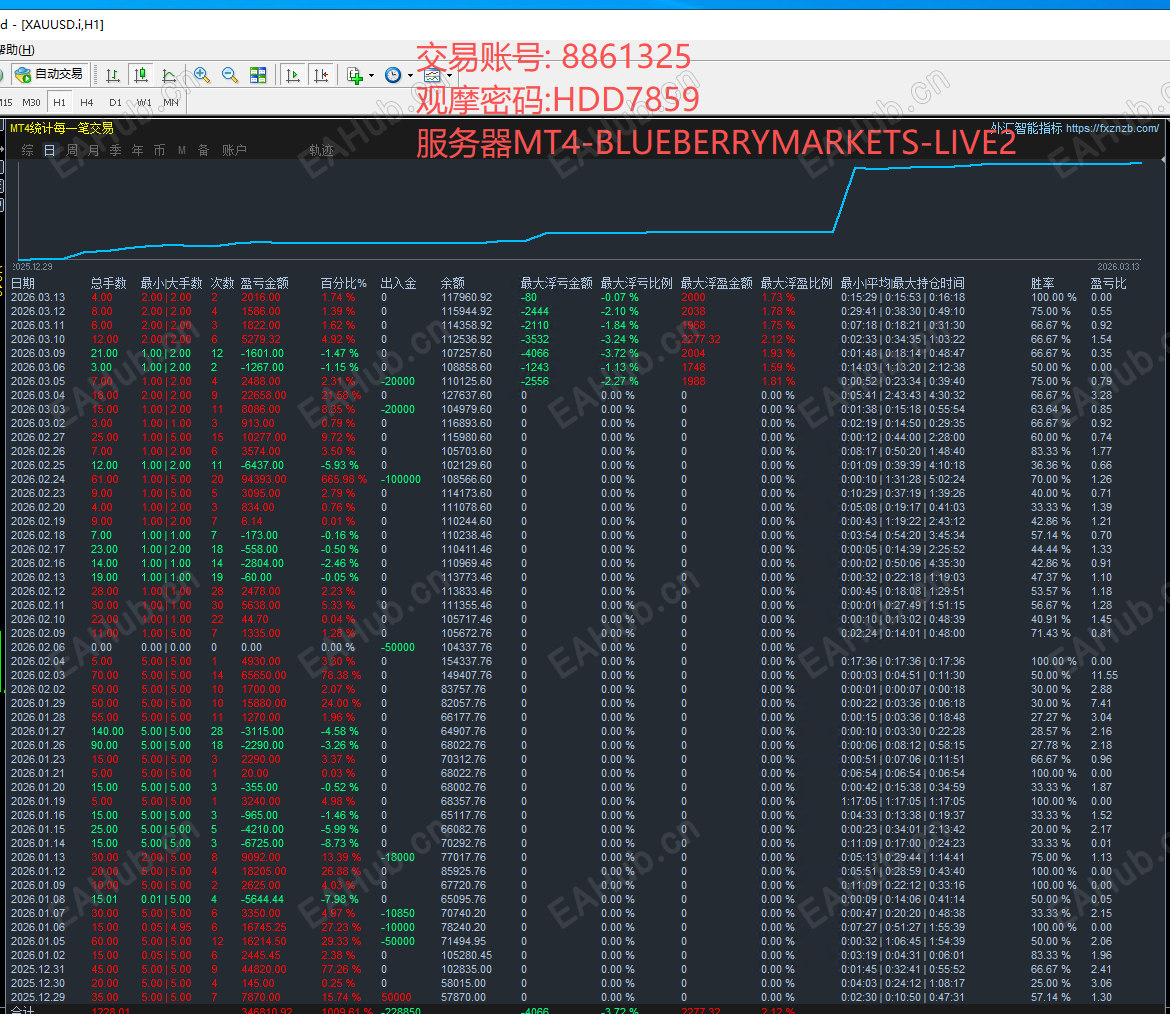Viewport: 1170px width, 1014px height.
Task: Click the chart end date 2026.03.13
Action: pos(1119,266)
